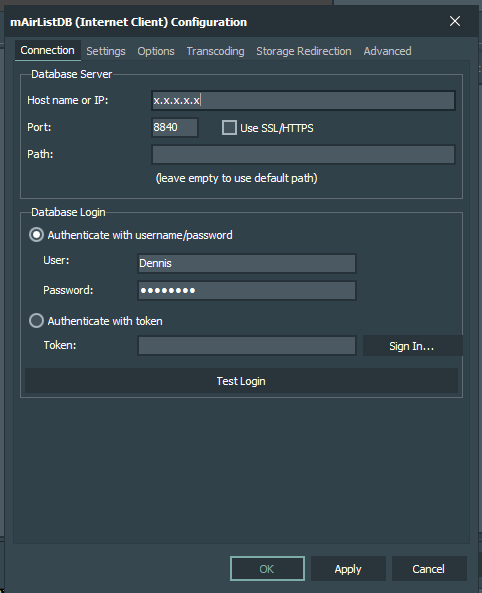Run the Test Login button
The height and width of the screenshot is (593, 482).
pos(241,381)
